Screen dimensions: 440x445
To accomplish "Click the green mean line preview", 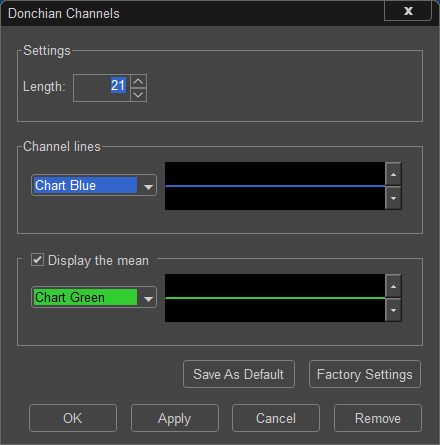I will pyautogui.click(x=275, y=298).
